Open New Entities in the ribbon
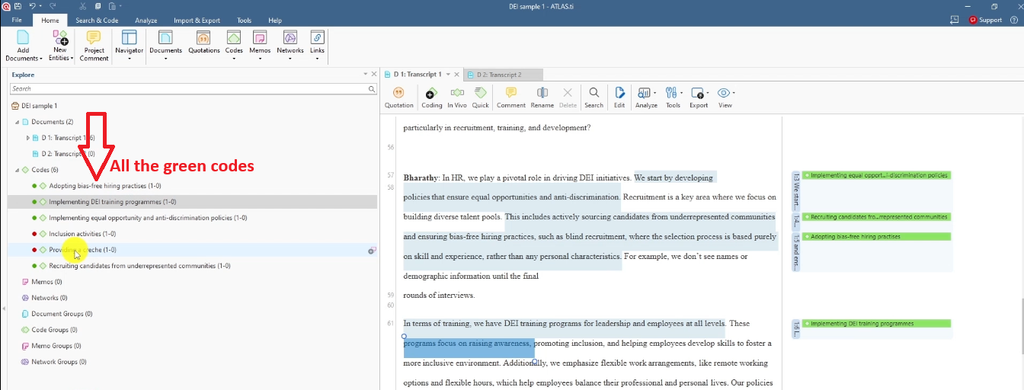Viewport: 1024px width, 390px height. (x=60, y=45)
